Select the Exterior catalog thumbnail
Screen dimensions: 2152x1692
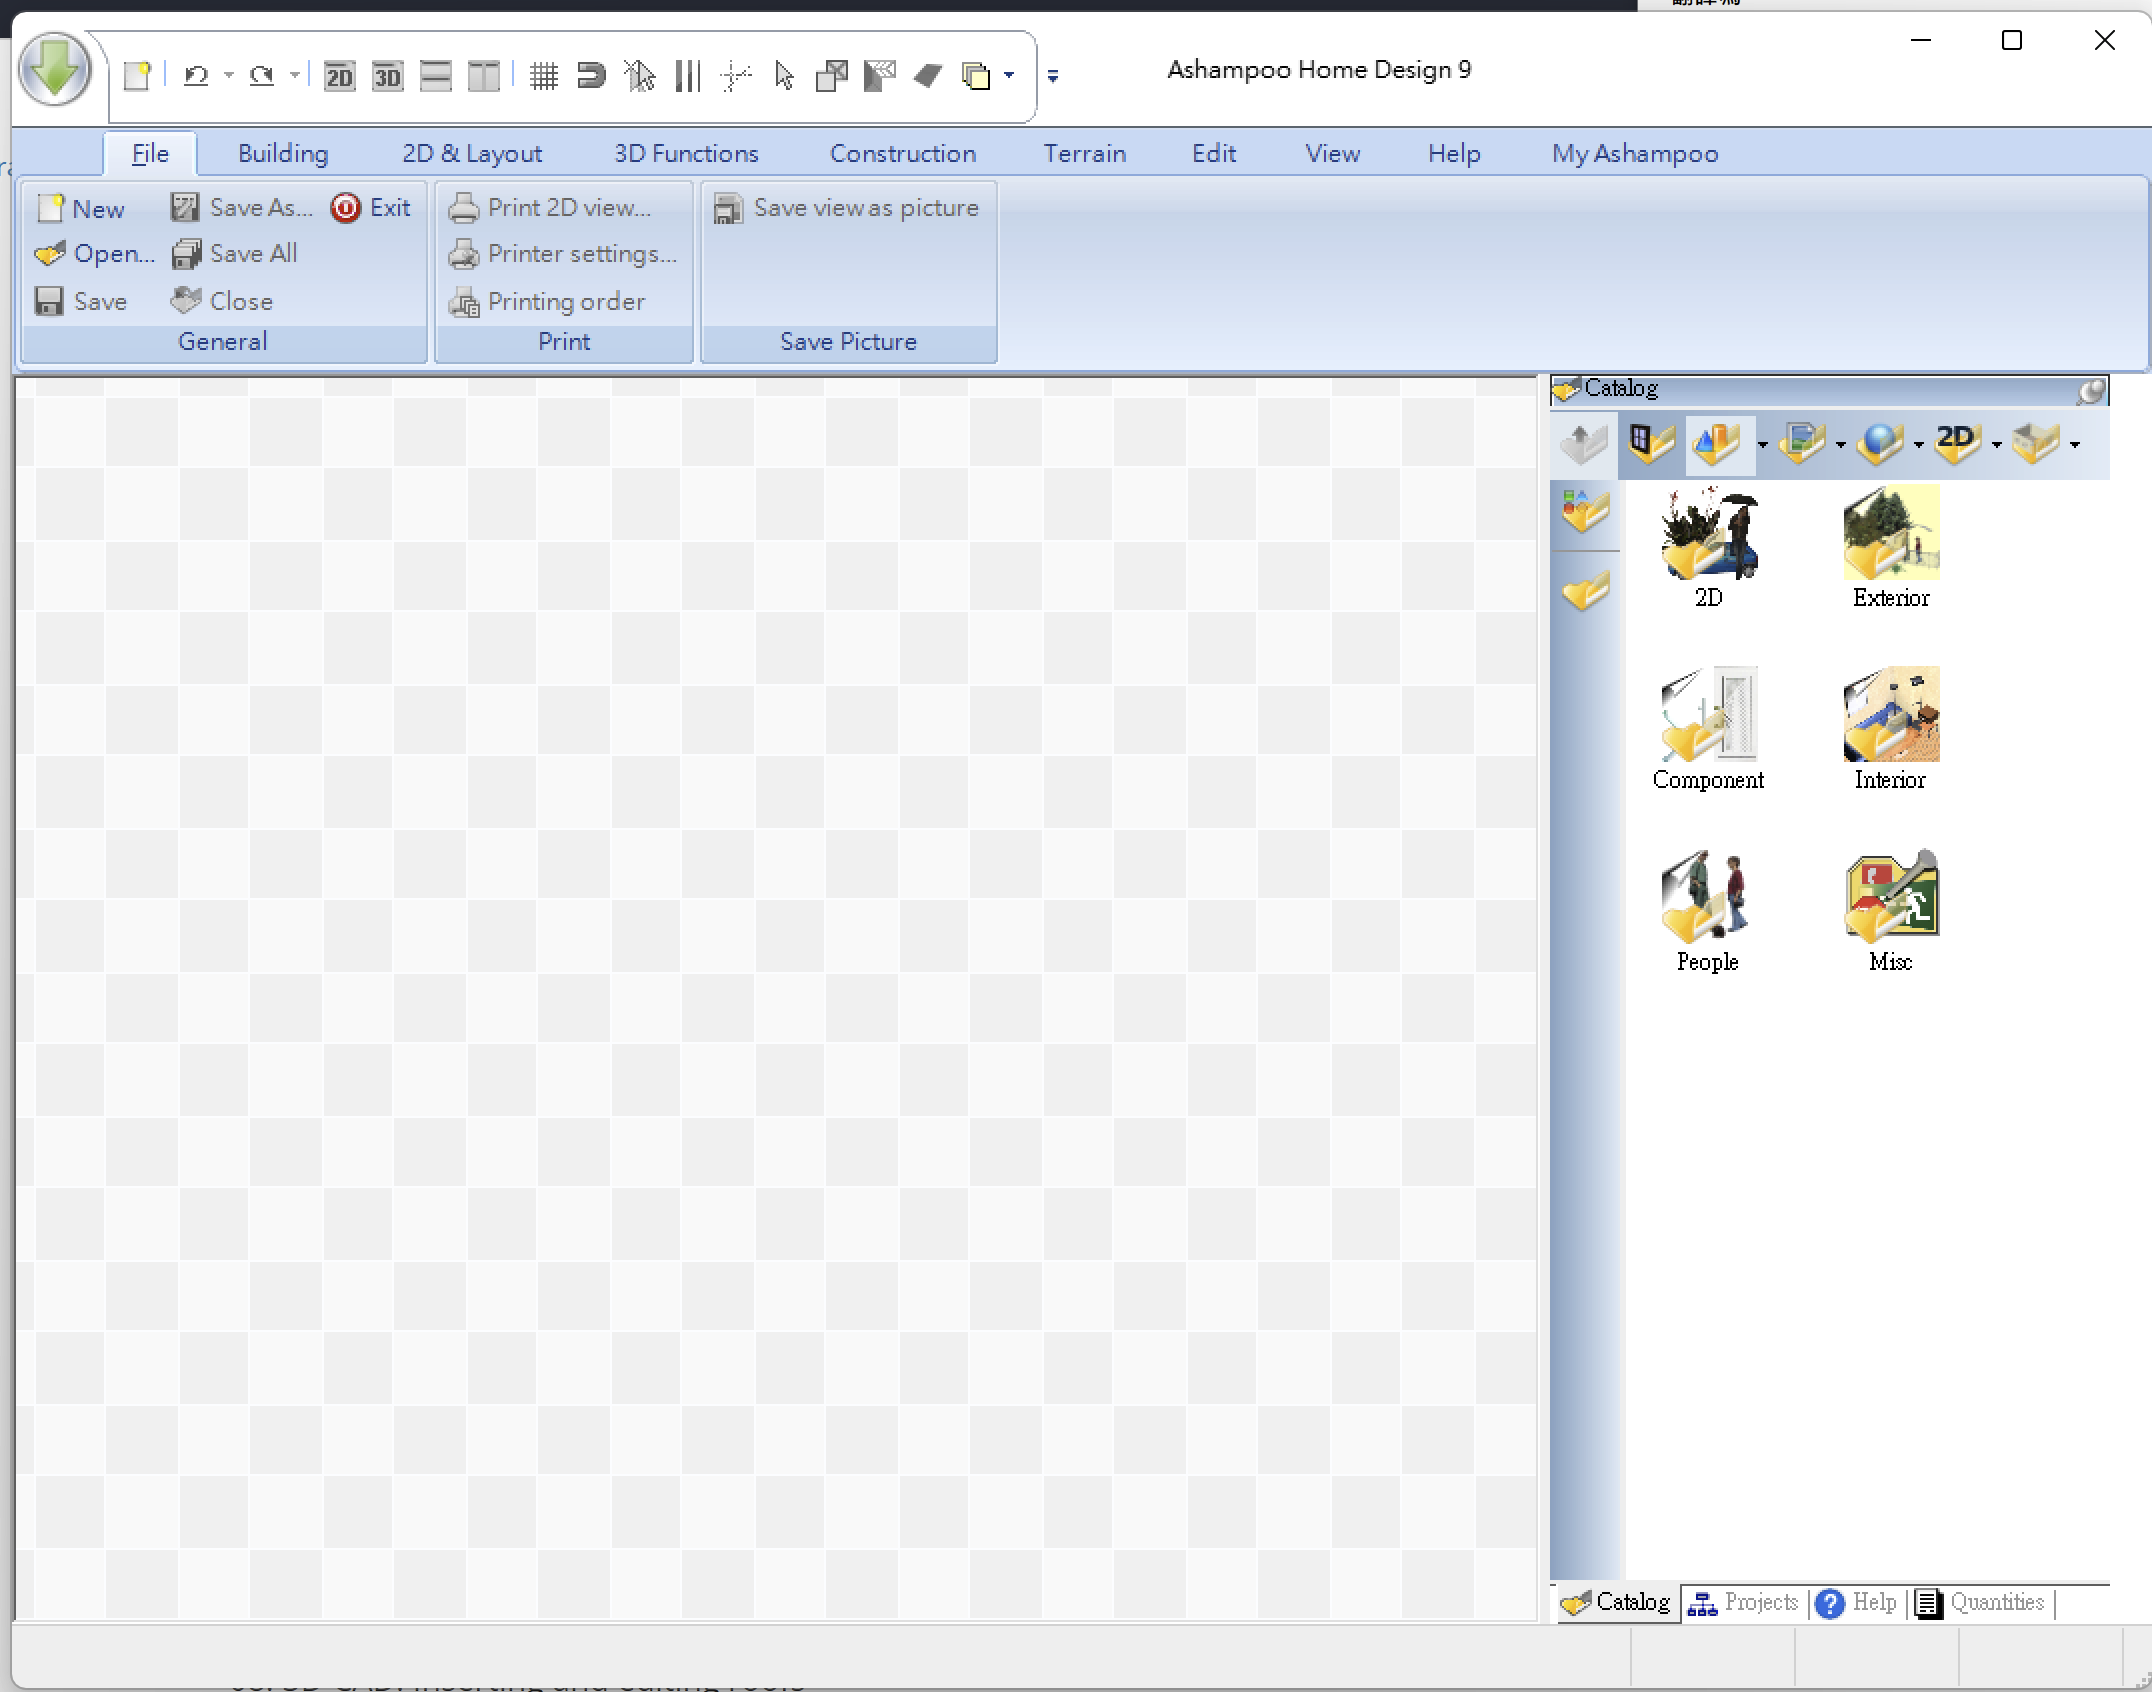point(1890,533)
